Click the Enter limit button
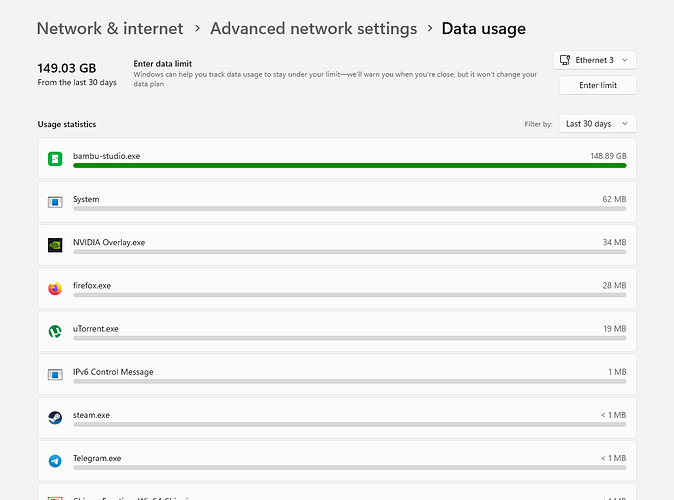 [597, 85]
